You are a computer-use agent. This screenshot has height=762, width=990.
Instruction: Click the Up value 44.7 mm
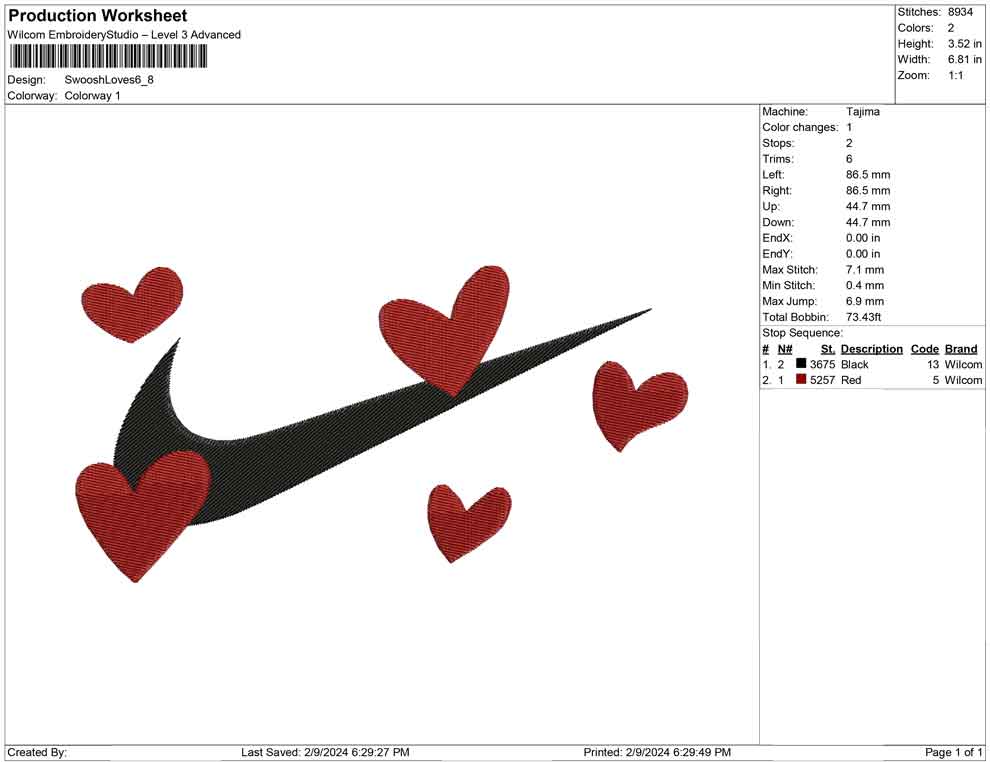[868, 206]
